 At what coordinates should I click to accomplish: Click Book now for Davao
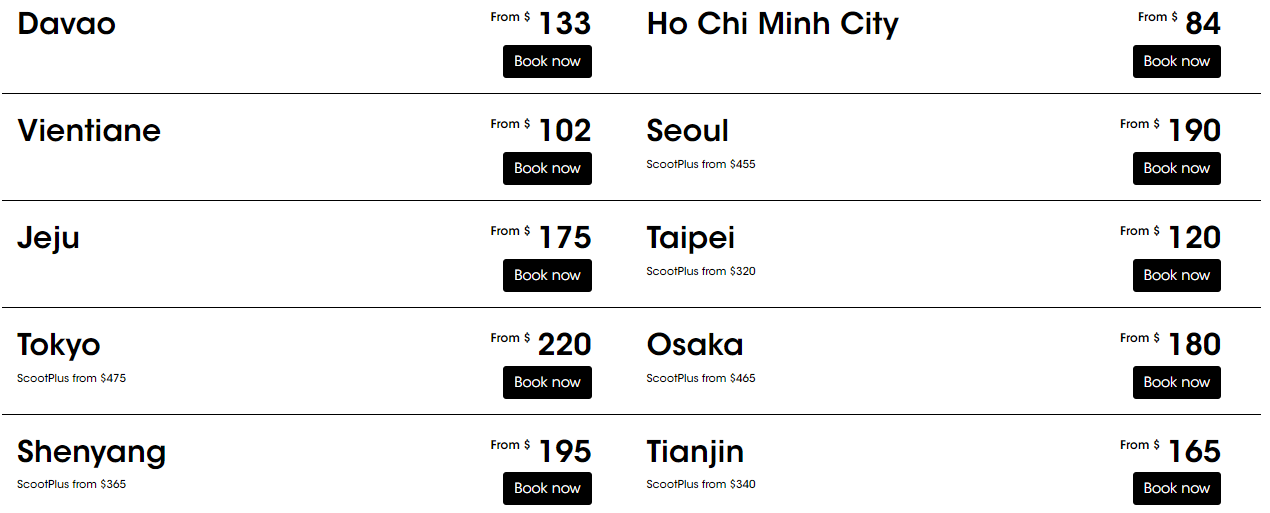point(547,61)
